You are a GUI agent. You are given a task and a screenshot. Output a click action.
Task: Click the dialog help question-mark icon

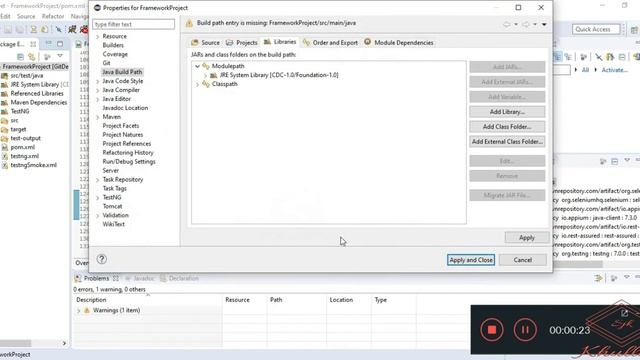pyautogui.click(x=102, y=259)
